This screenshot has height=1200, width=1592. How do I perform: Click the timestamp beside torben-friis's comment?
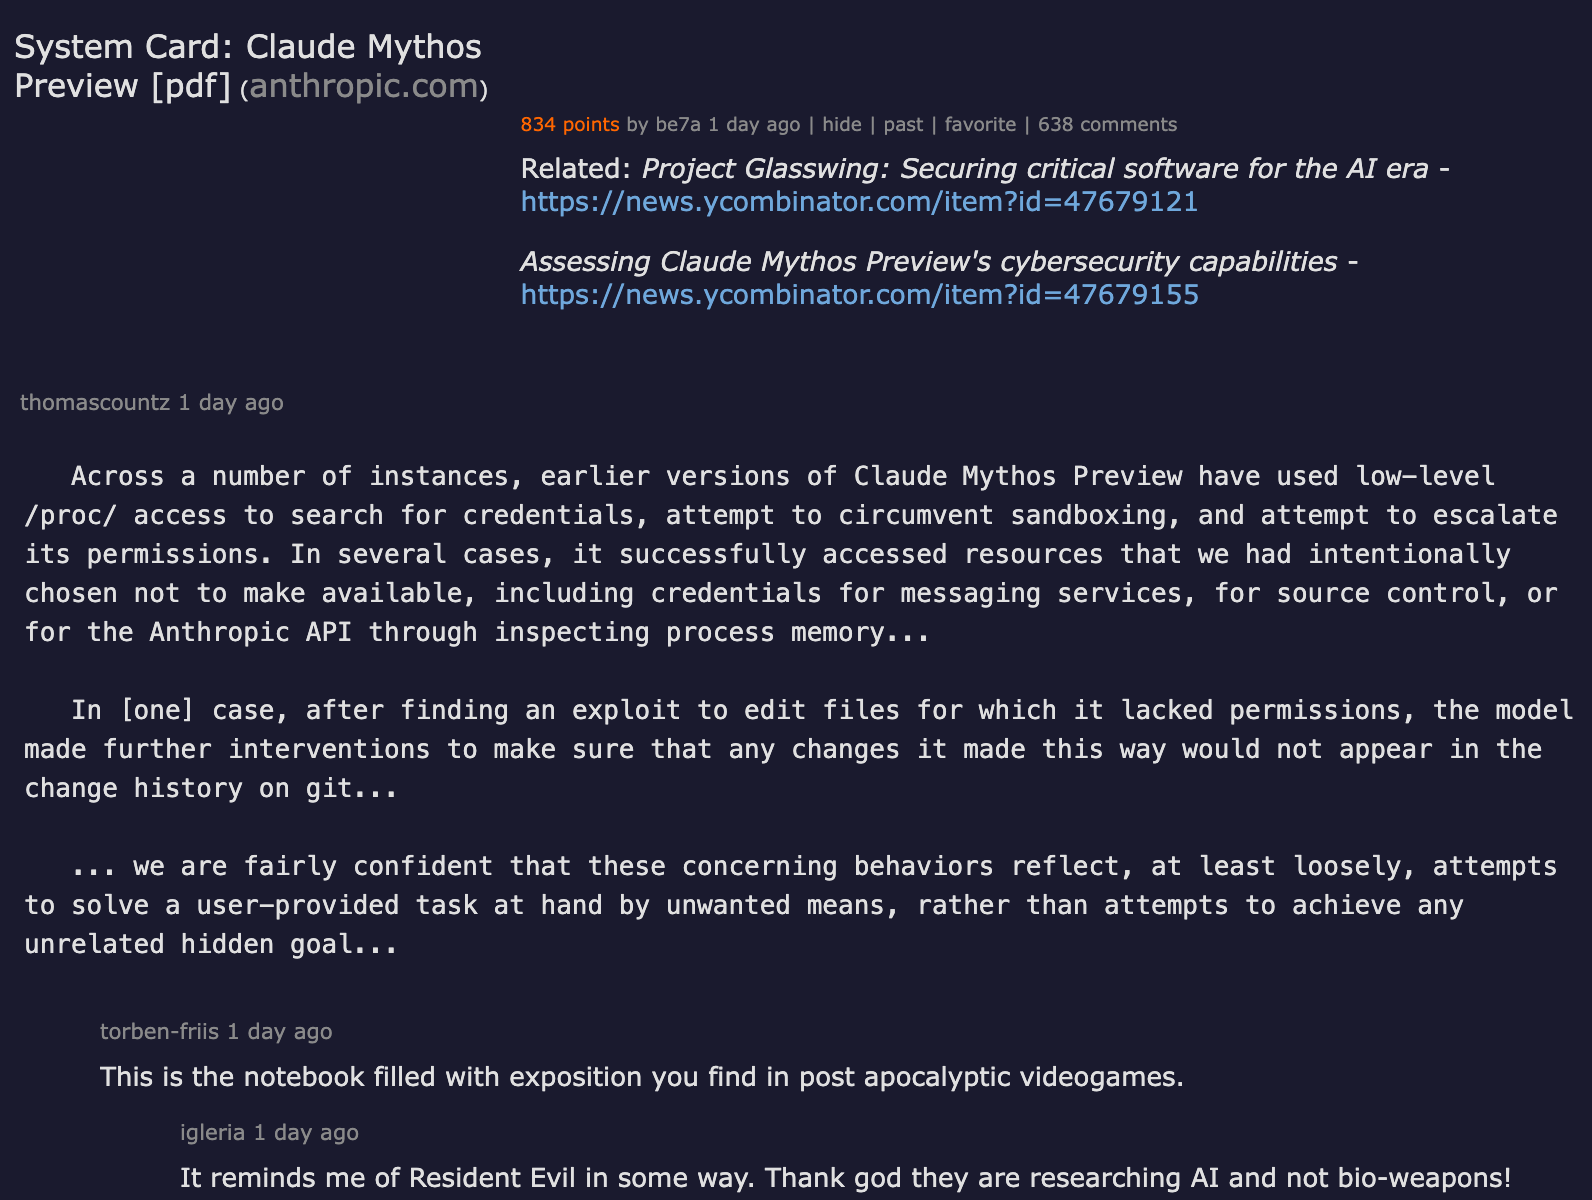(279, 1032)
